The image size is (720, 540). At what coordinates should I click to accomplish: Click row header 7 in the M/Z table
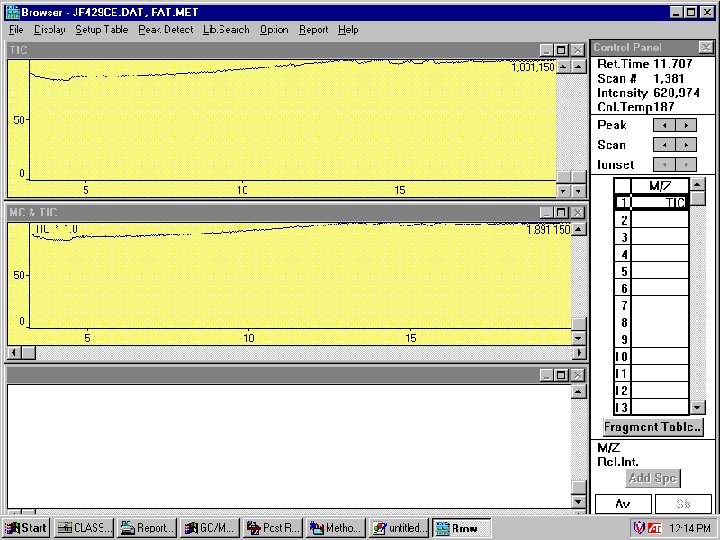pyautogui.click(x=623, y=306)
